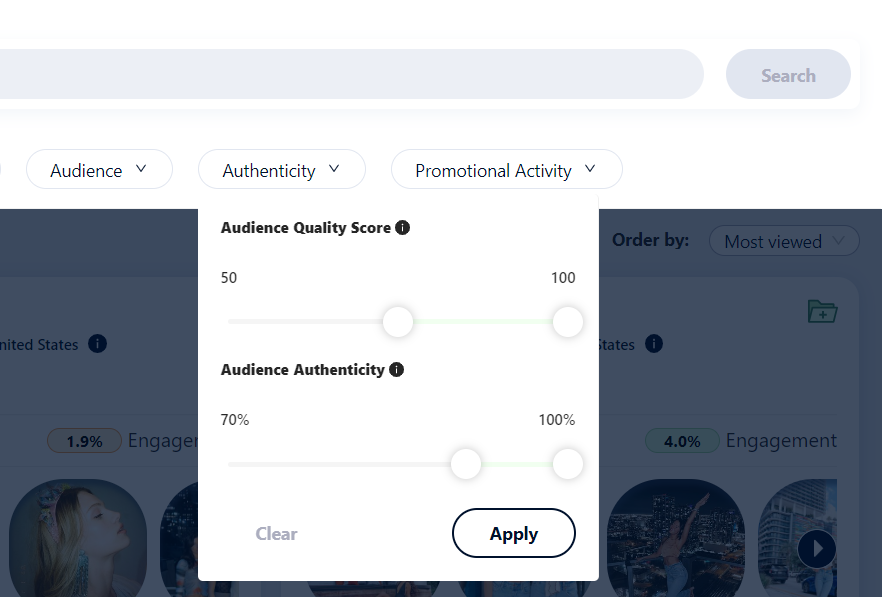The height and width of the screenshot is (597, 882).
Task: Click the Apply button
Action: pyautogui.click(x=513, y=533)
